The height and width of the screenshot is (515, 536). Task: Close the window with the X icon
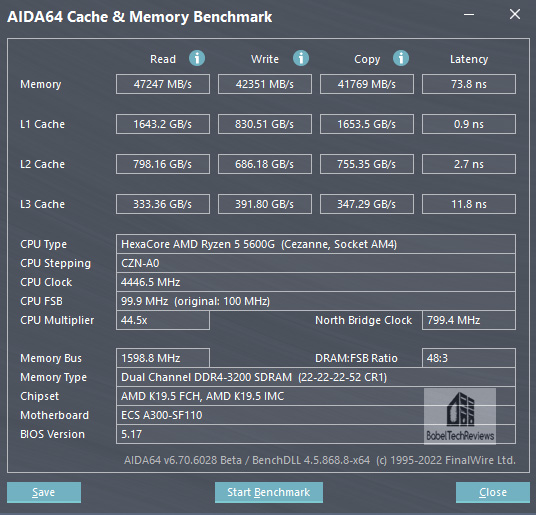pyautogui.click(x=514, y=14)
